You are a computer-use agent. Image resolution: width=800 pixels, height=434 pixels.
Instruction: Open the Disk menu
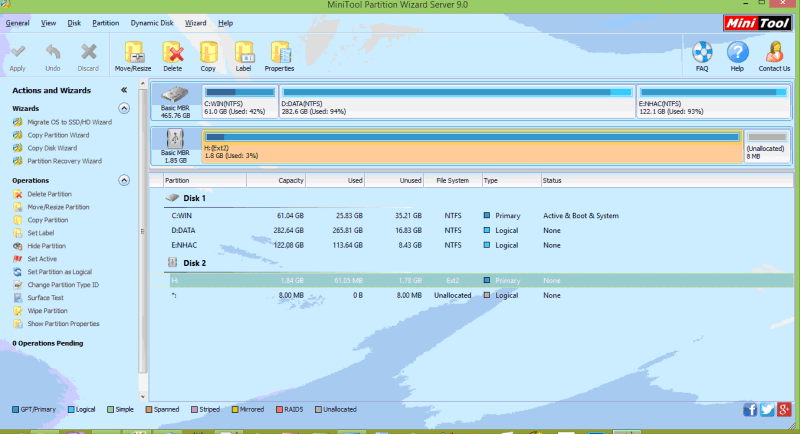pyautogui.click(x=74, y=23)
